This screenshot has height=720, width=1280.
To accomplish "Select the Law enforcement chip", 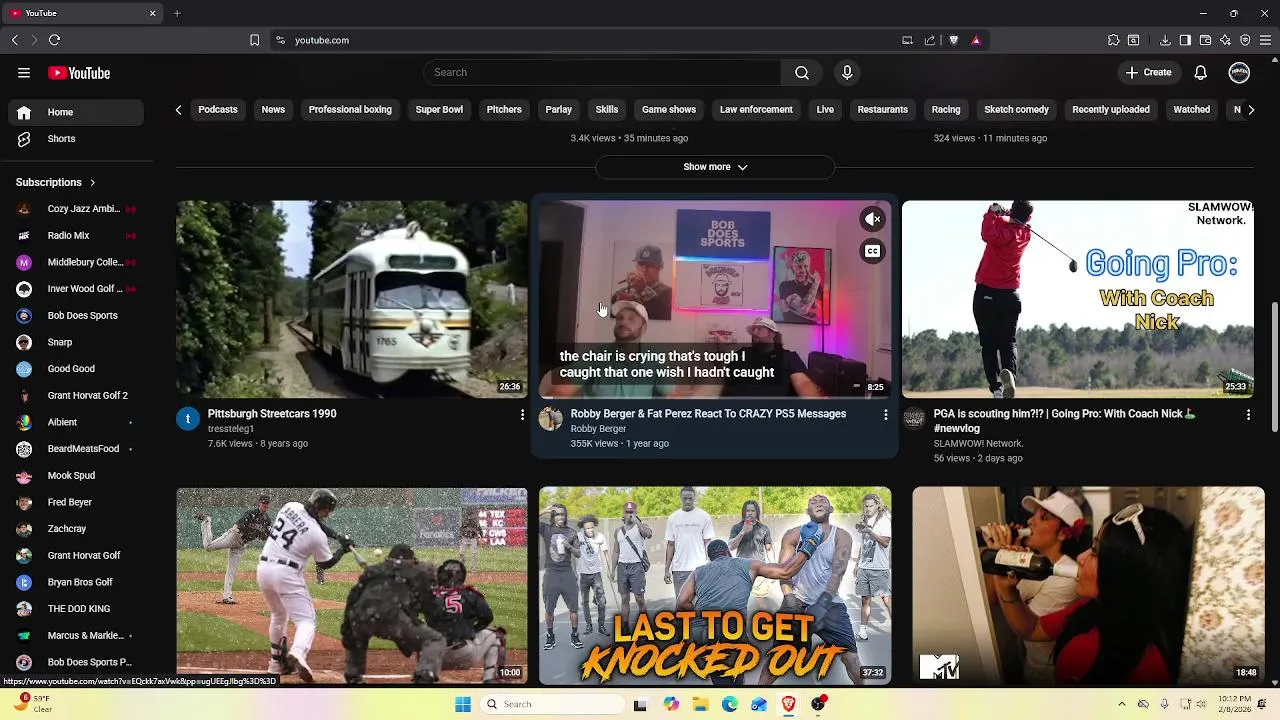I will (x=756, y=110).
